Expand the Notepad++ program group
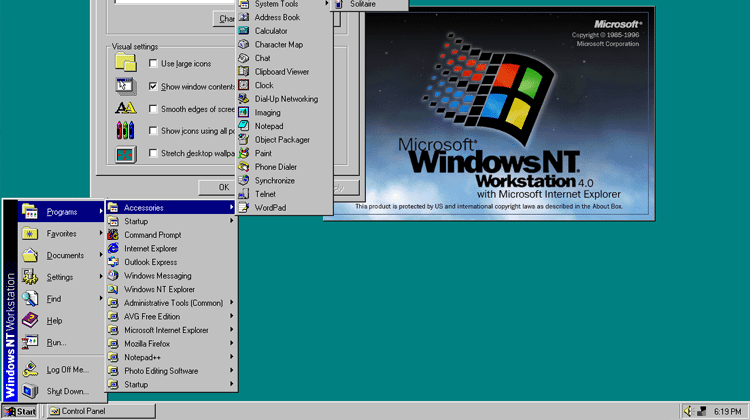 (171, 357)
